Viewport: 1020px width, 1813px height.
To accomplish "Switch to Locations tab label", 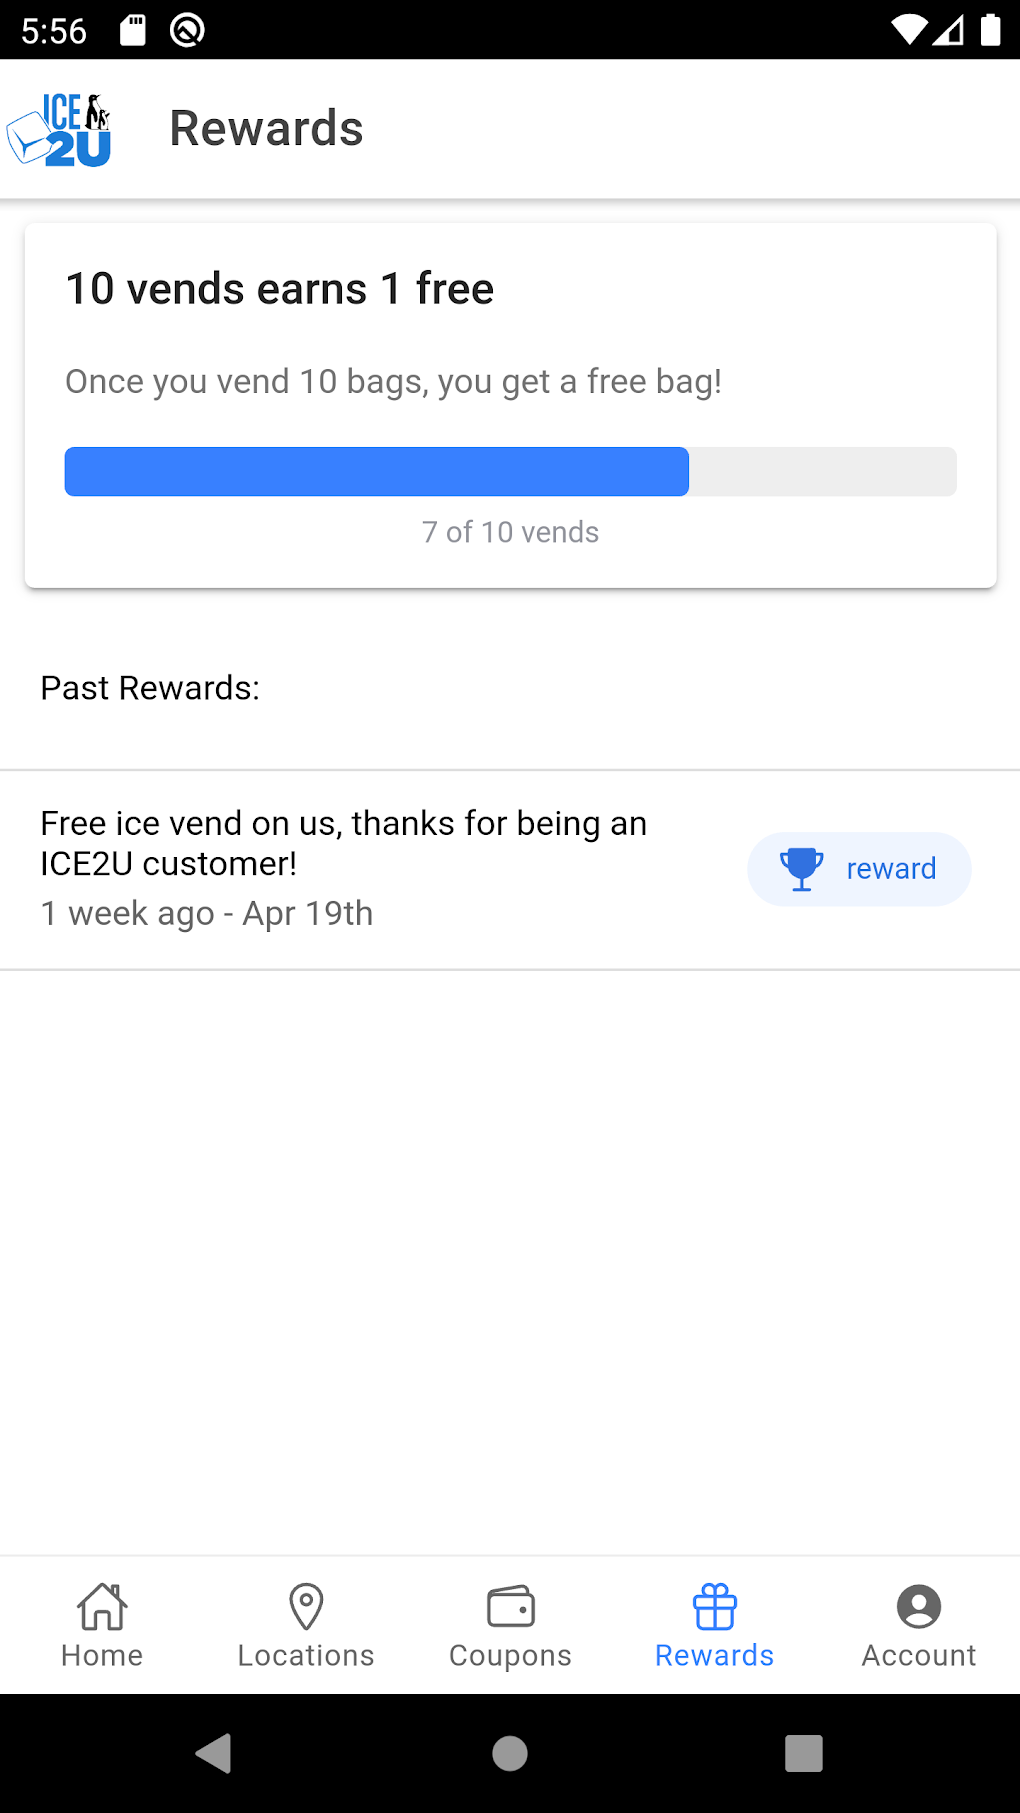I will 306,1656.
